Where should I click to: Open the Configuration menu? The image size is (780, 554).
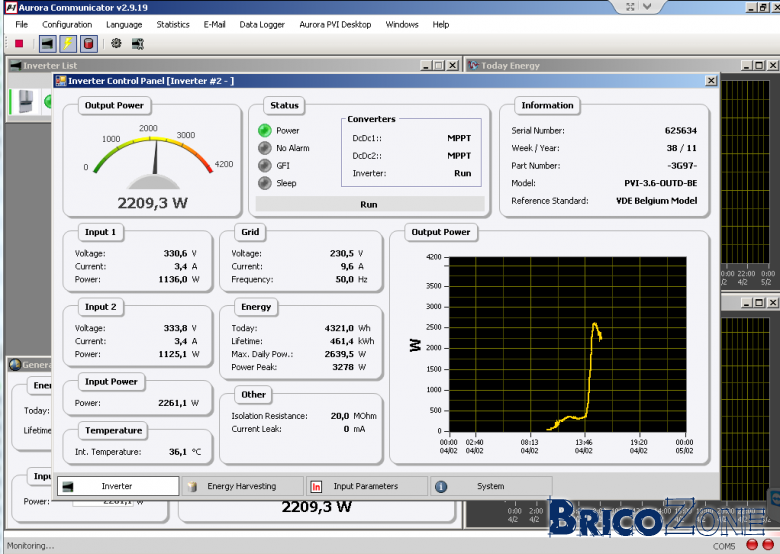click(67, 24)
